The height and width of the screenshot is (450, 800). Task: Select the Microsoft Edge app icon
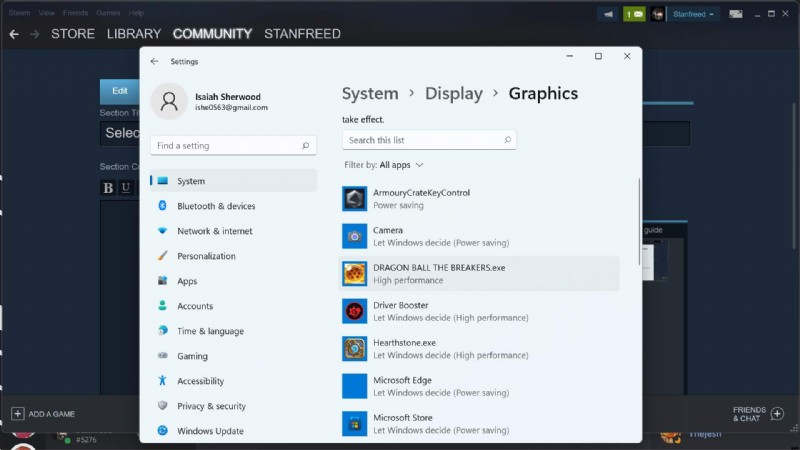tap(354, 386)
